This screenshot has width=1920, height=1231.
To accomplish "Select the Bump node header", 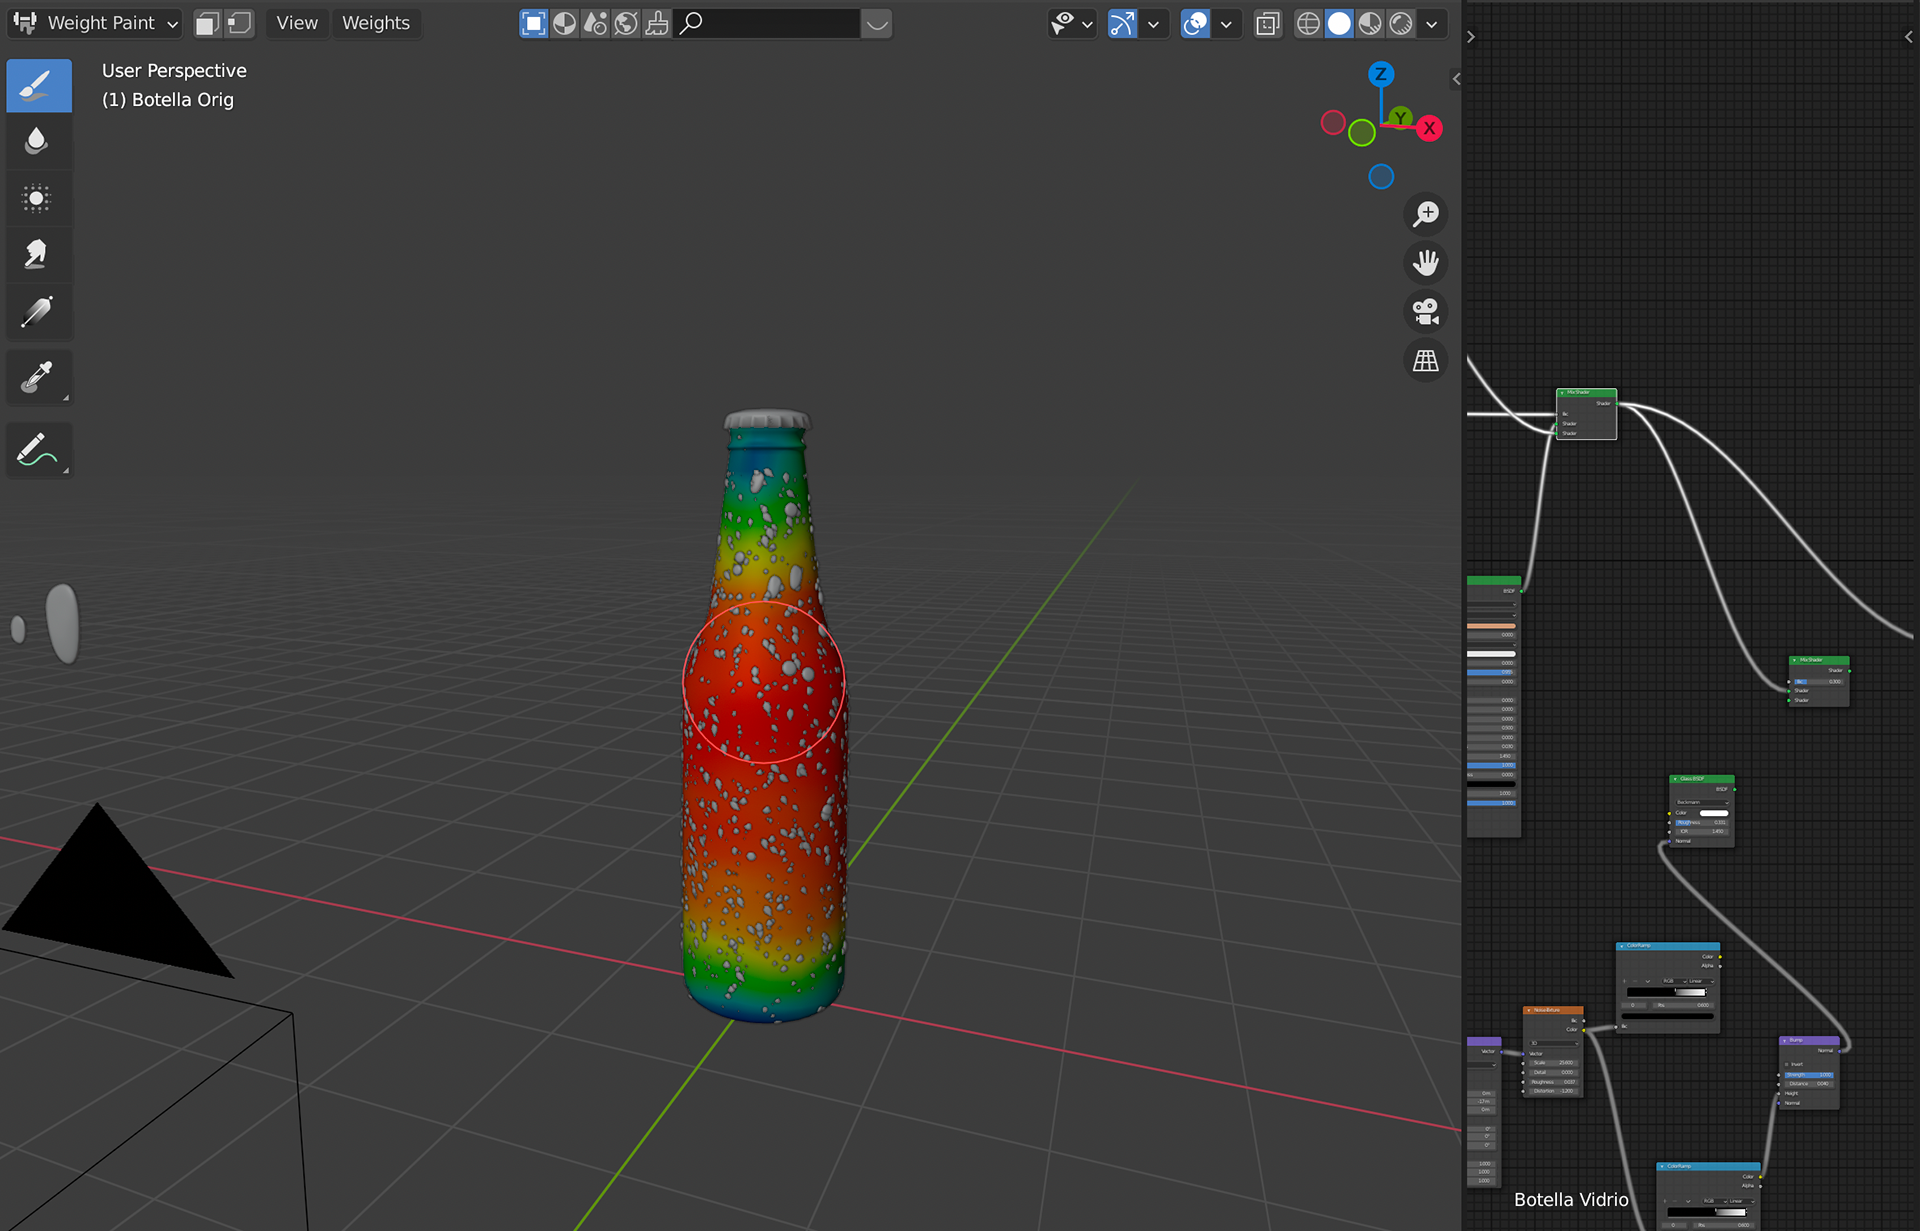I will 1809,1041.
